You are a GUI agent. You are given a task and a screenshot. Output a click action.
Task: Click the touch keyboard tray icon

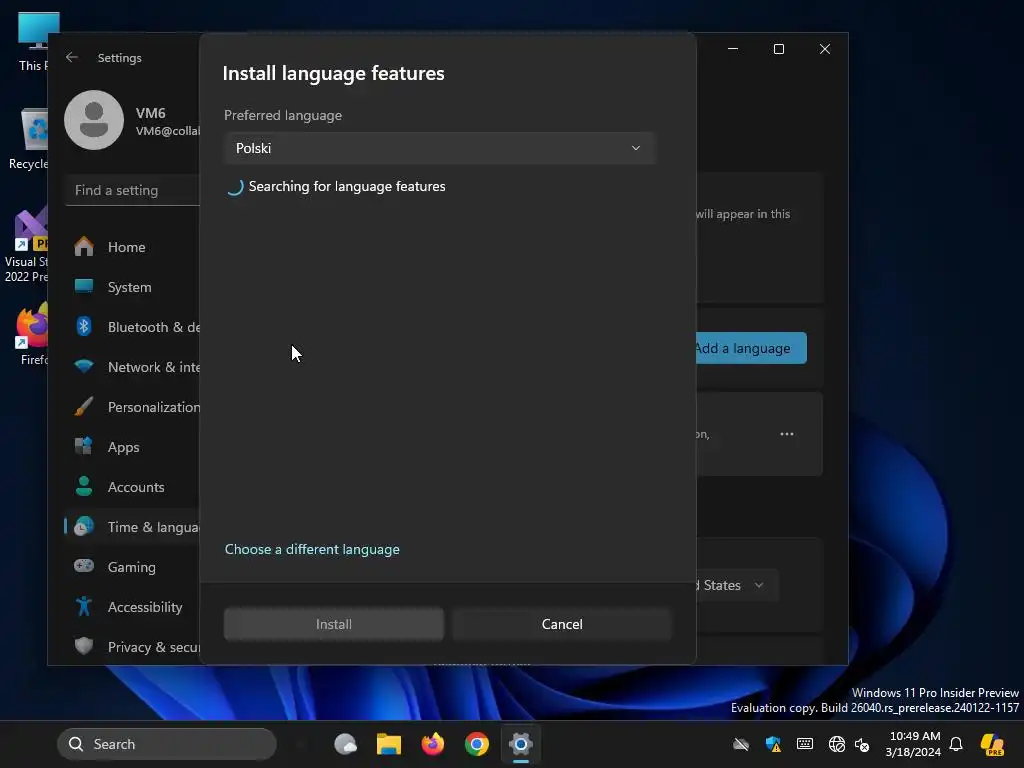coord(805,744)
